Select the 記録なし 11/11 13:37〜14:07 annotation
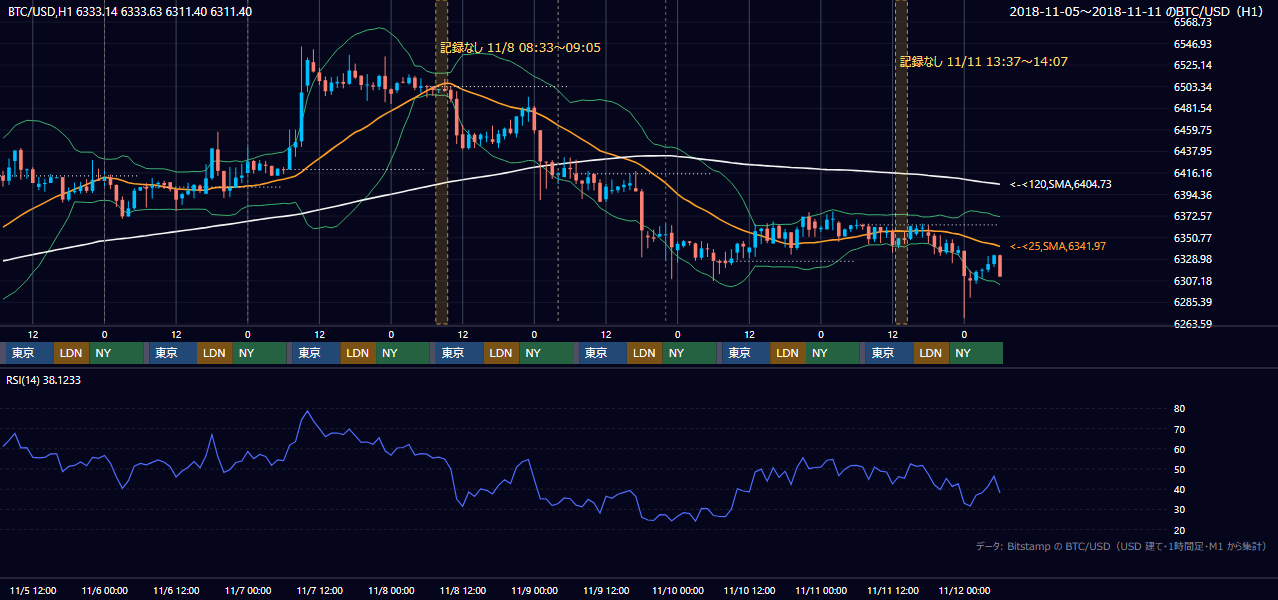 click(x=983, y=61)
